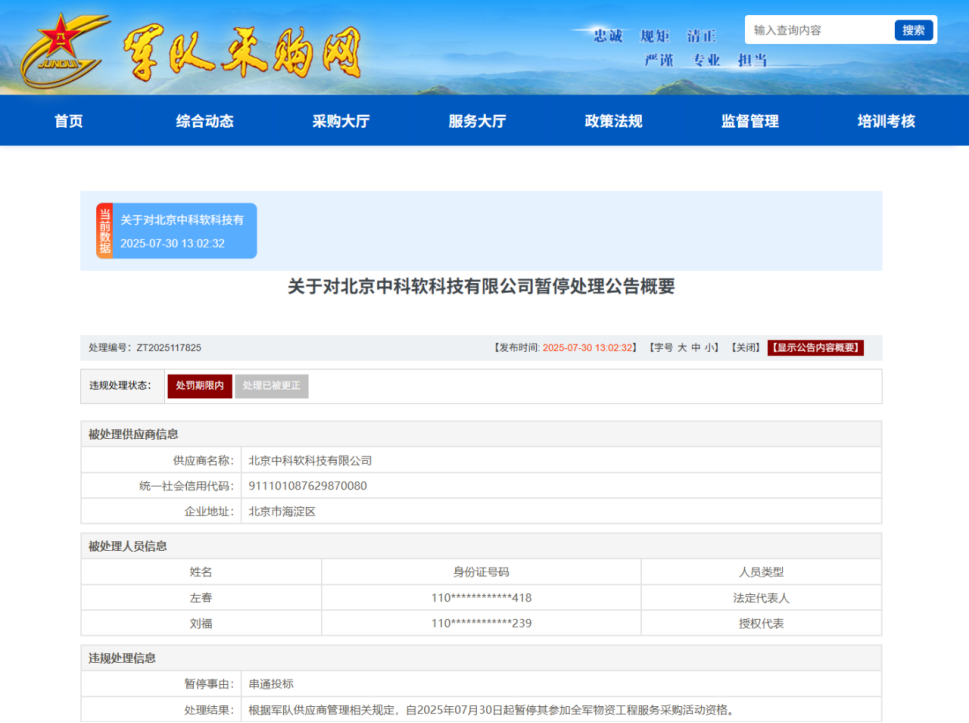Open the 政策法规 menu

coord(614,121)
